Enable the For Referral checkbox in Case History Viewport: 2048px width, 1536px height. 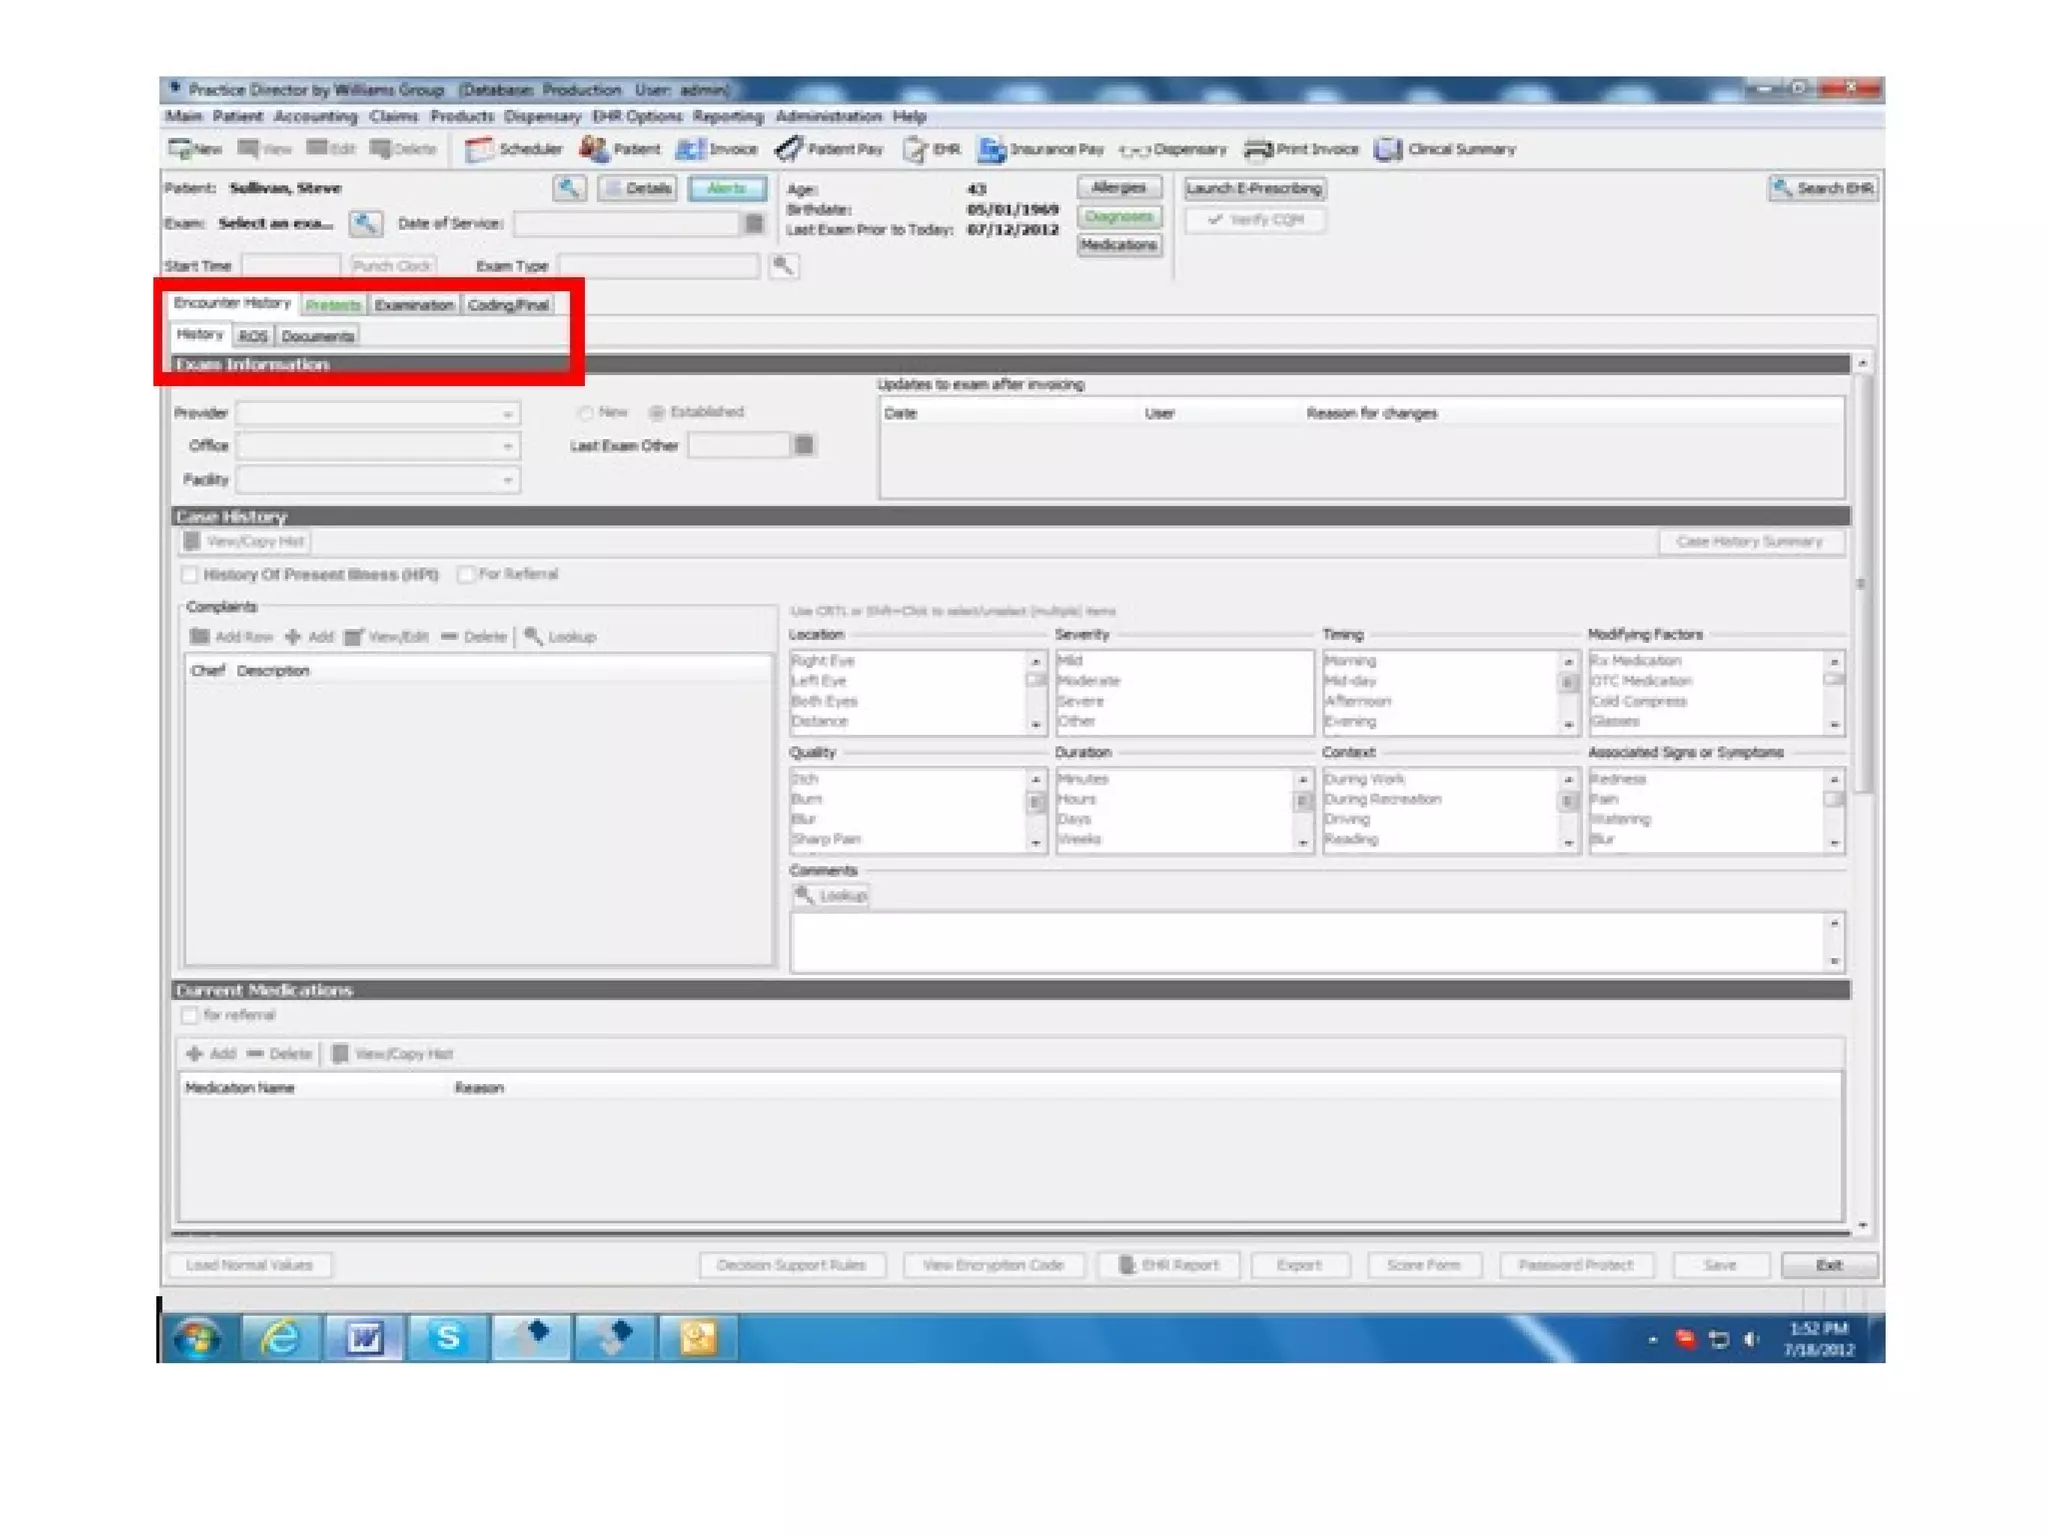[x=465, y=574]
